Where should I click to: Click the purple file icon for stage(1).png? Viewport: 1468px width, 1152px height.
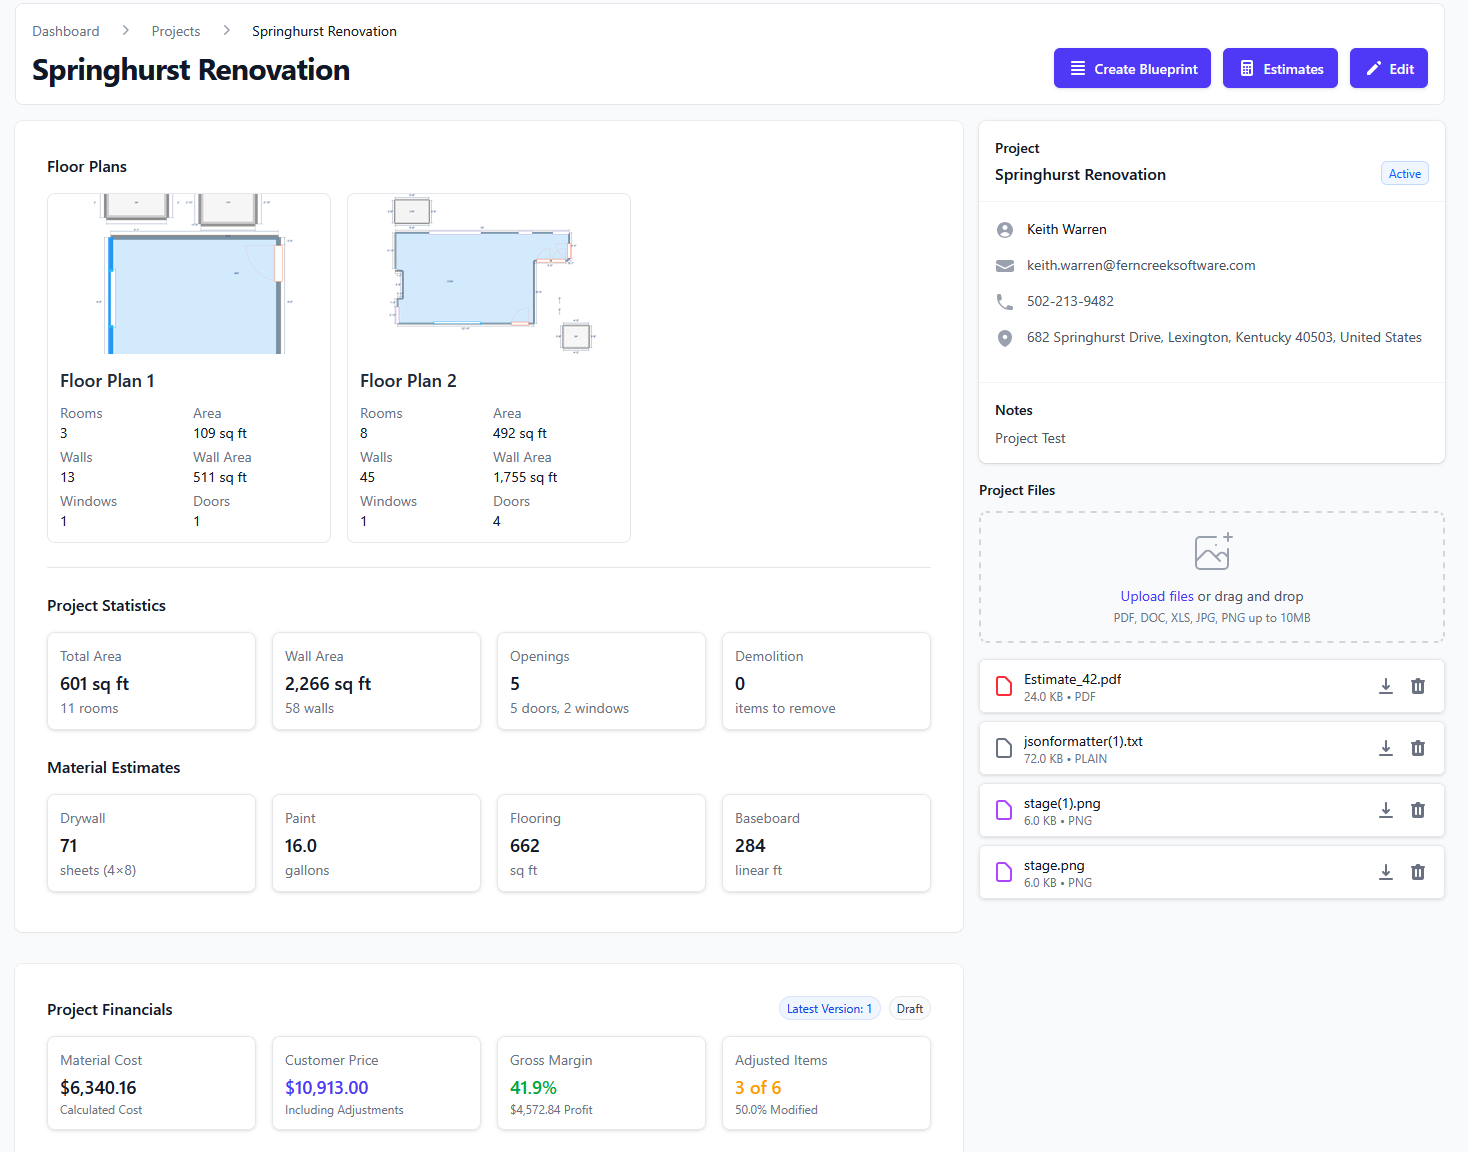[x=1004, y=810]
